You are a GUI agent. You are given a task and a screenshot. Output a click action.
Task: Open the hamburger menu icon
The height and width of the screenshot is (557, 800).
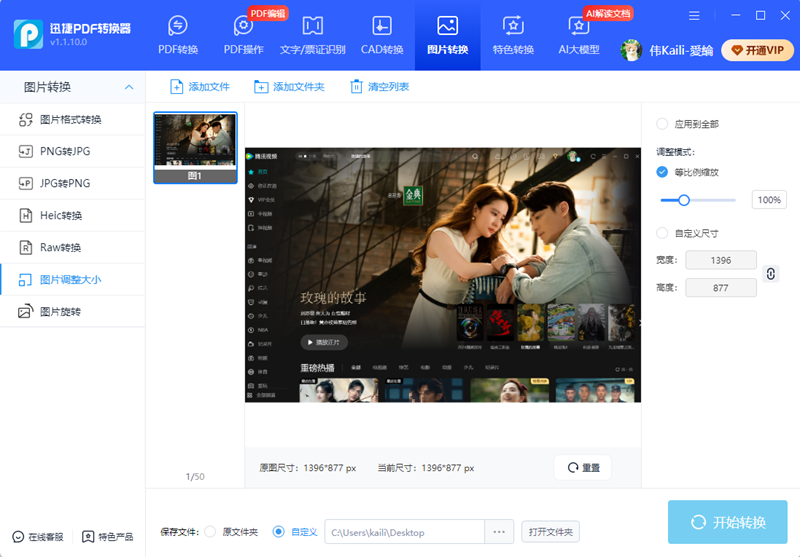[694, 16]
